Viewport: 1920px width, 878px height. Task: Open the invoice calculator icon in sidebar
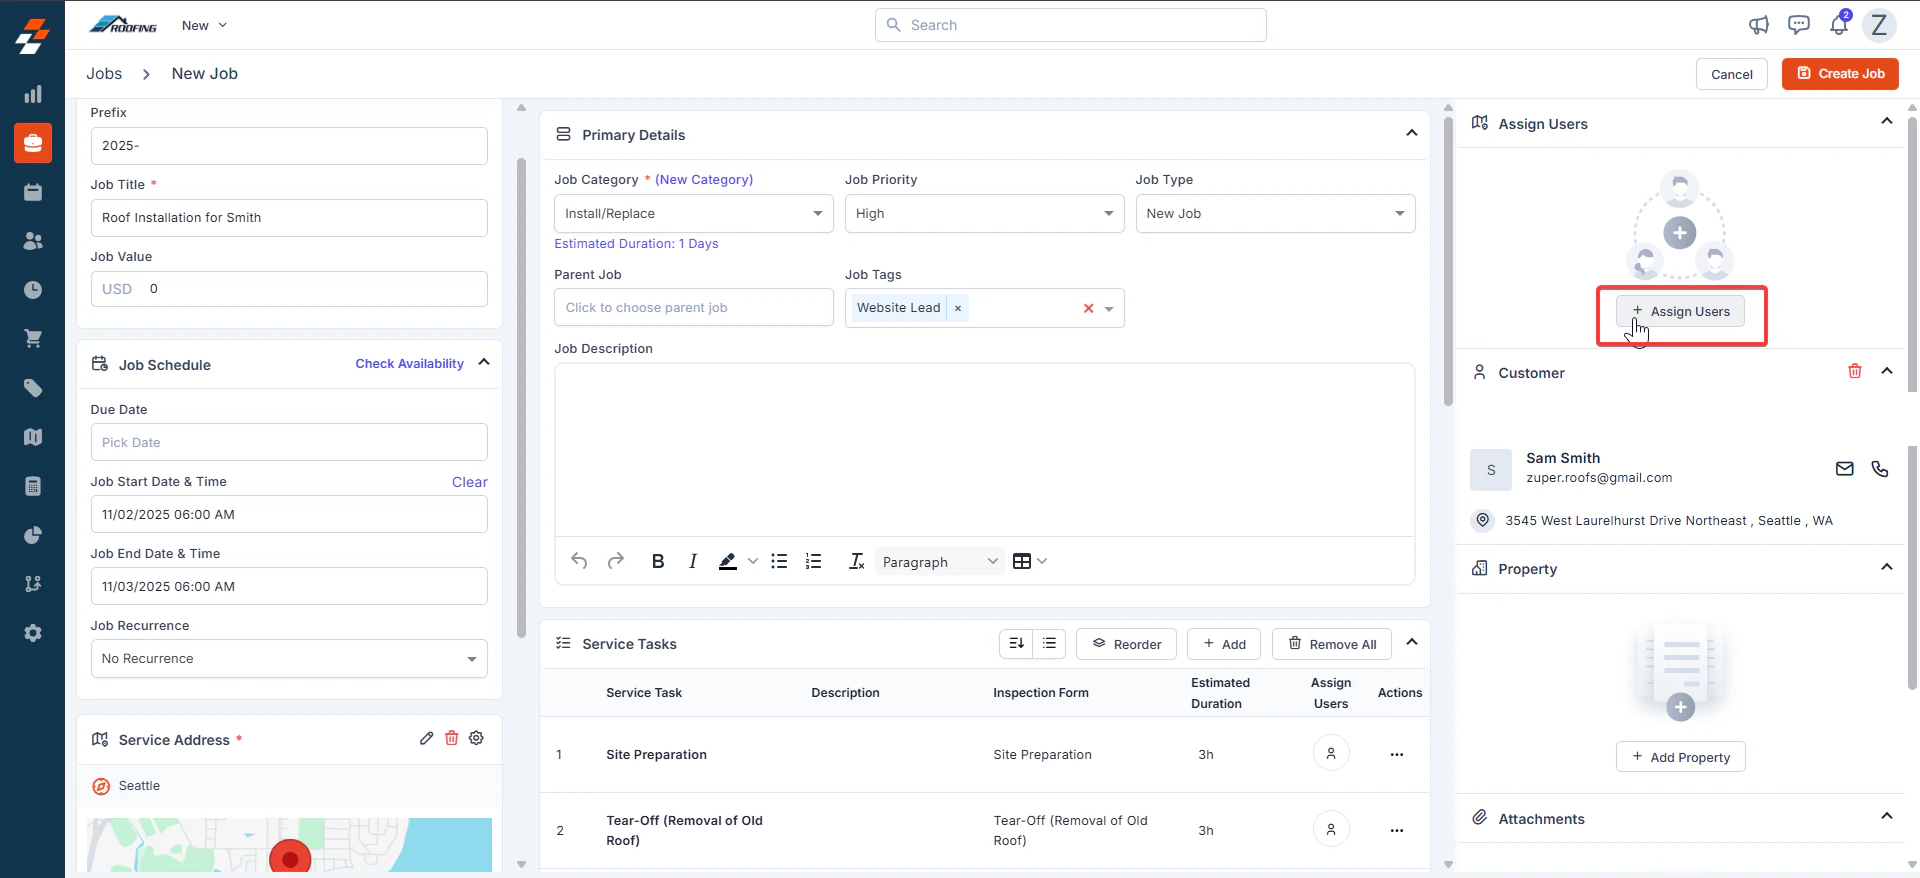point(33,486)
